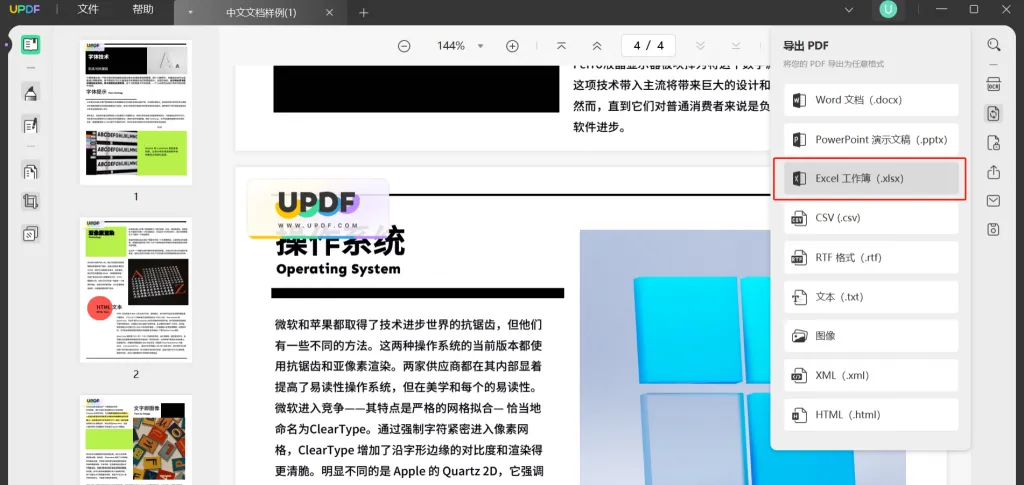Open the user account avatar U
1024x485 pixels.
(888, 10)
